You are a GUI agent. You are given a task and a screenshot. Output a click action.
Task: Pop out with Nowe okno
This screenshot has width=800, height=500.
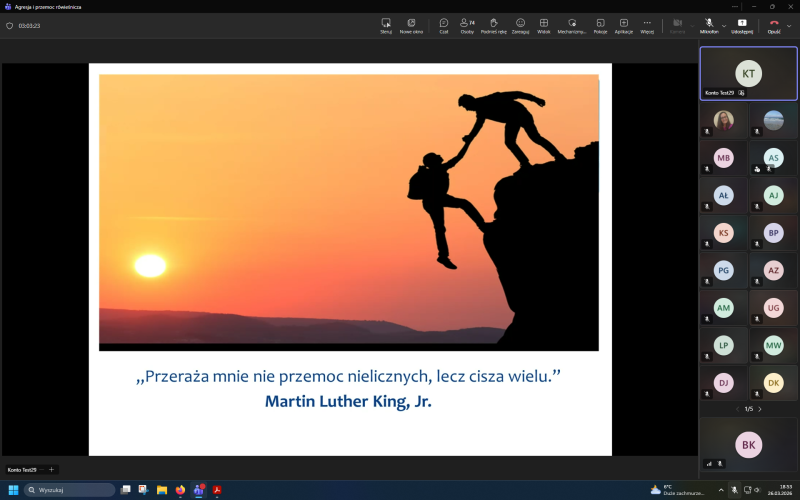(x=411, y=25)
